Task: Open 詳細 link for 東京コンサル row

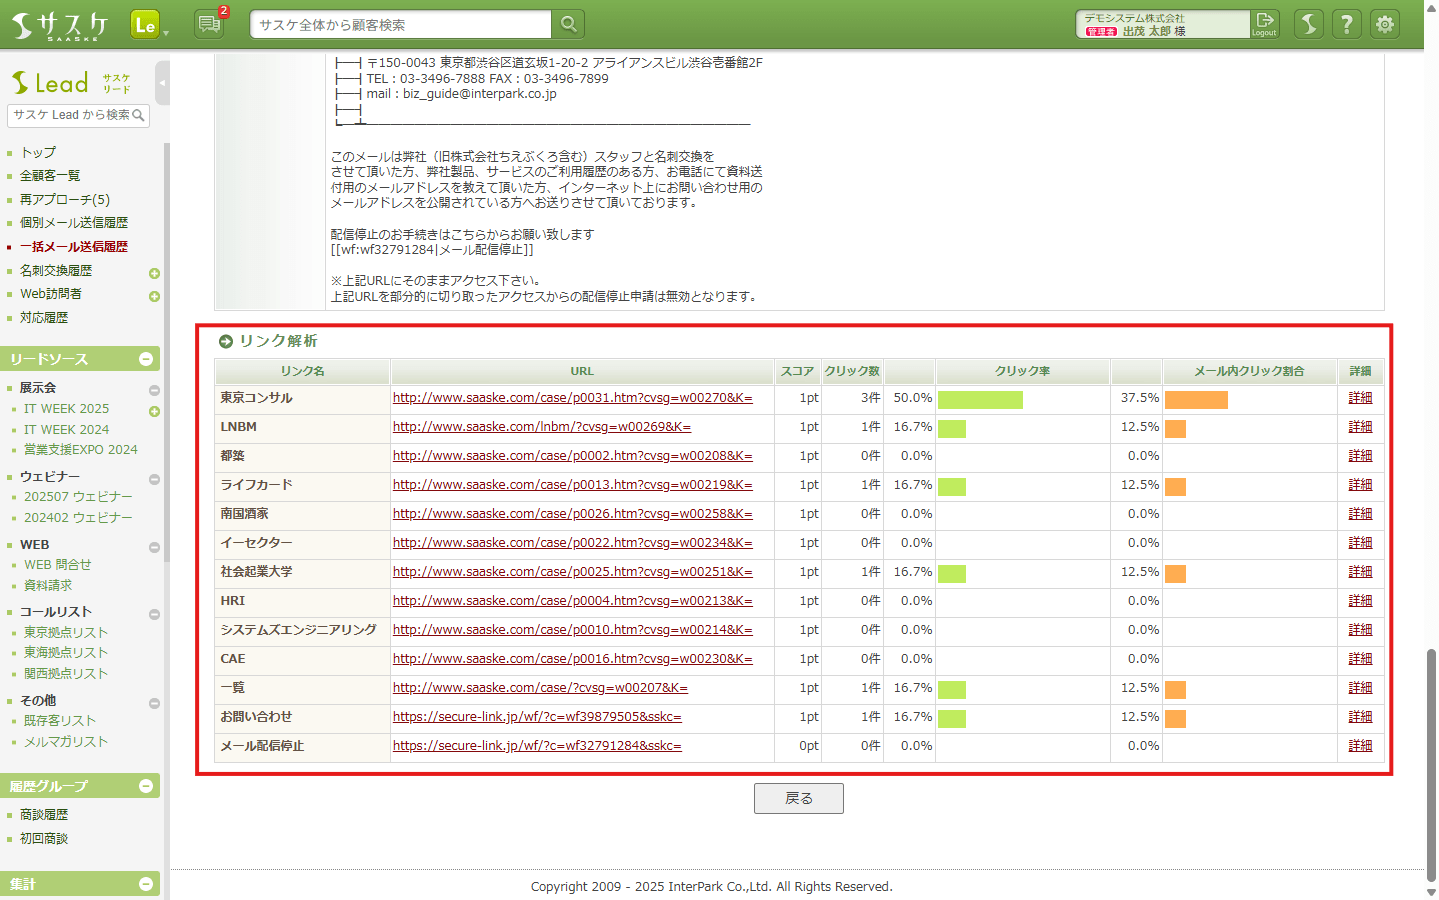Action: tap(1360, 398)
